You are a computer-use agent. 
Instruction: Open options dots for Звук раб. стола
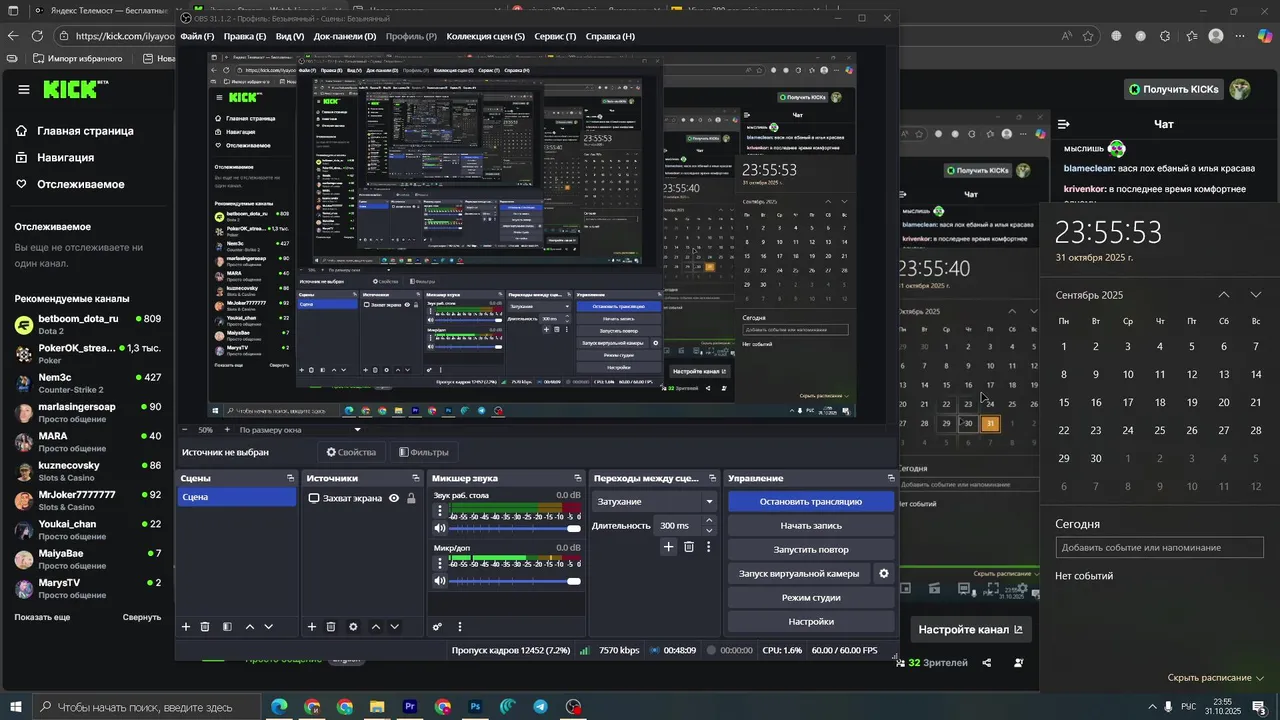pos(439,510)
